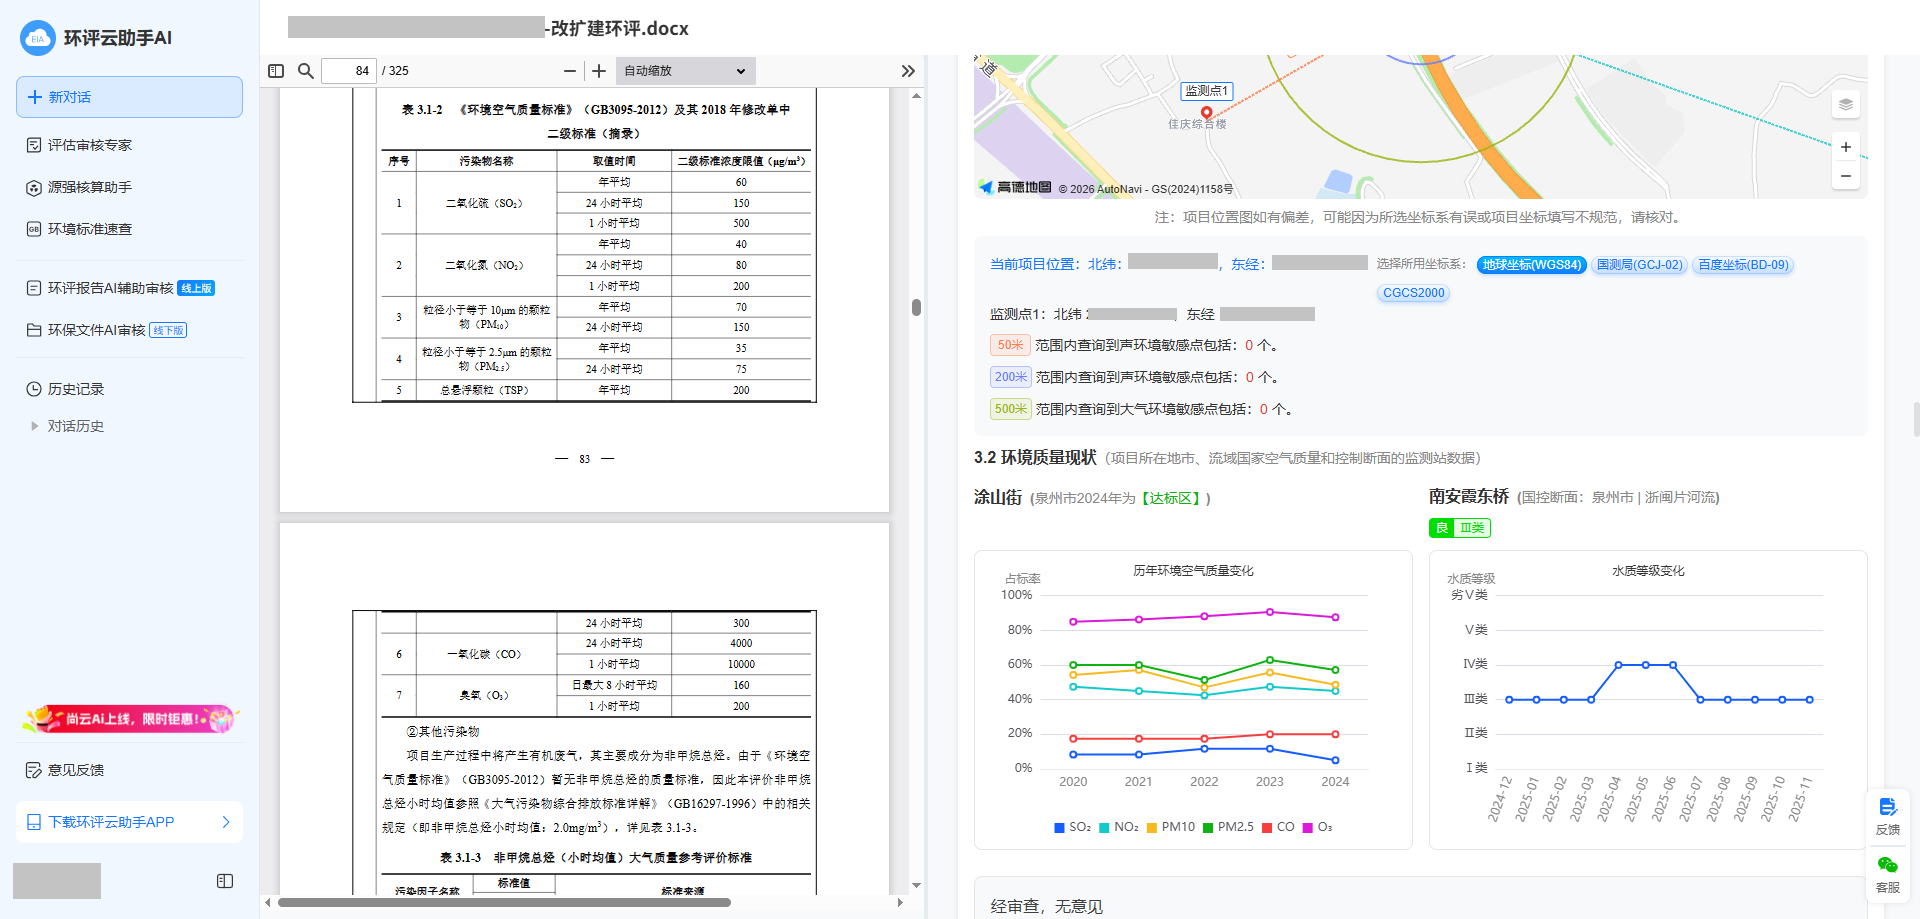Image resolution: width=1920 pixels, height=919 pixels.
Task: Open 环境标准速查 in the sidebar
Action: [90, 229]
